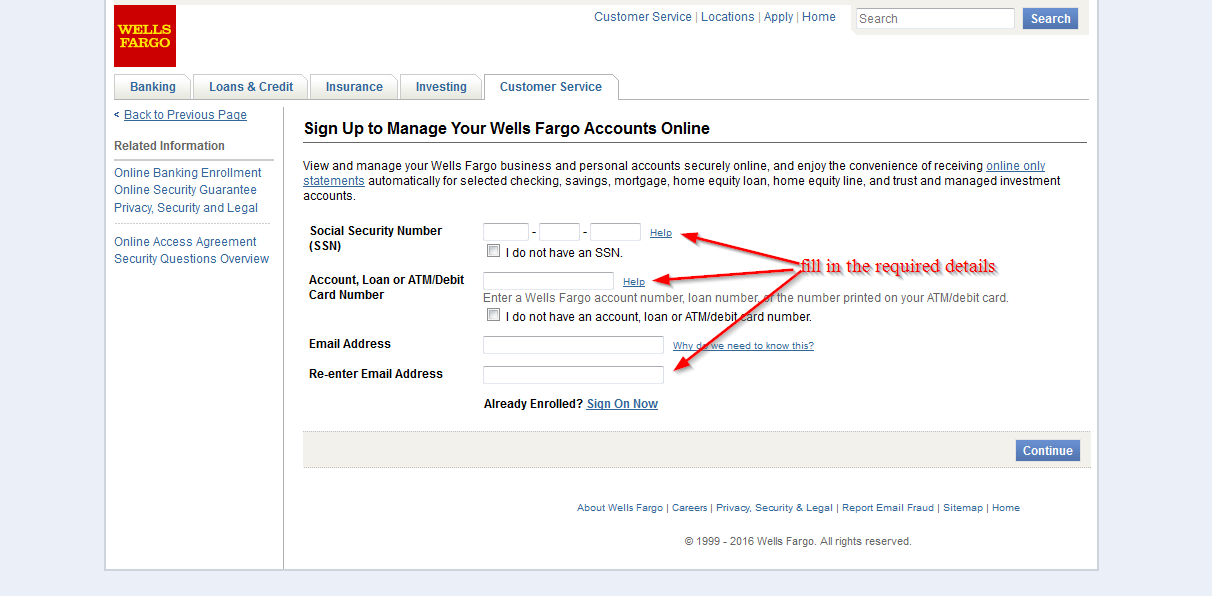
Task: Open the Banking tab
Action: [152, 87]
